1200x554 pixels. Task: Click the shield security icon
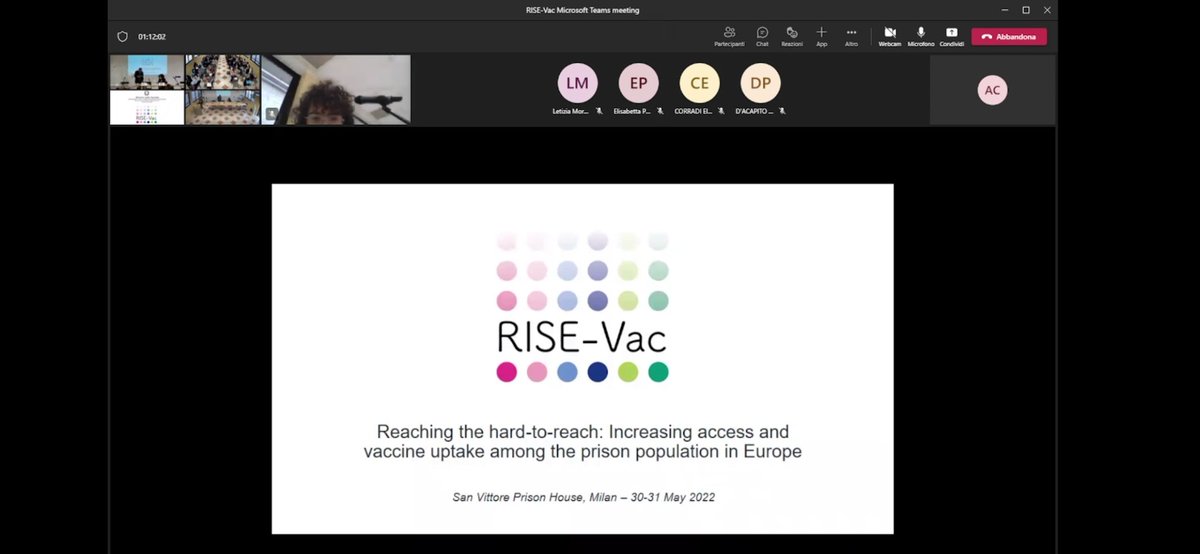123,37
